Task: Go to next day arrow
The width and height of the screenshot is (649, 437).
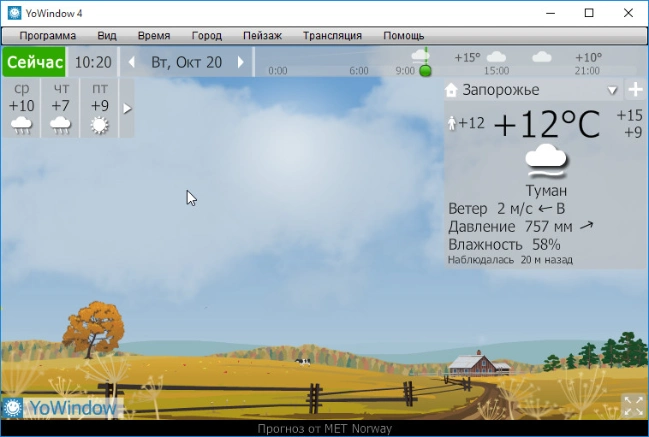Action: pos(240,62)
